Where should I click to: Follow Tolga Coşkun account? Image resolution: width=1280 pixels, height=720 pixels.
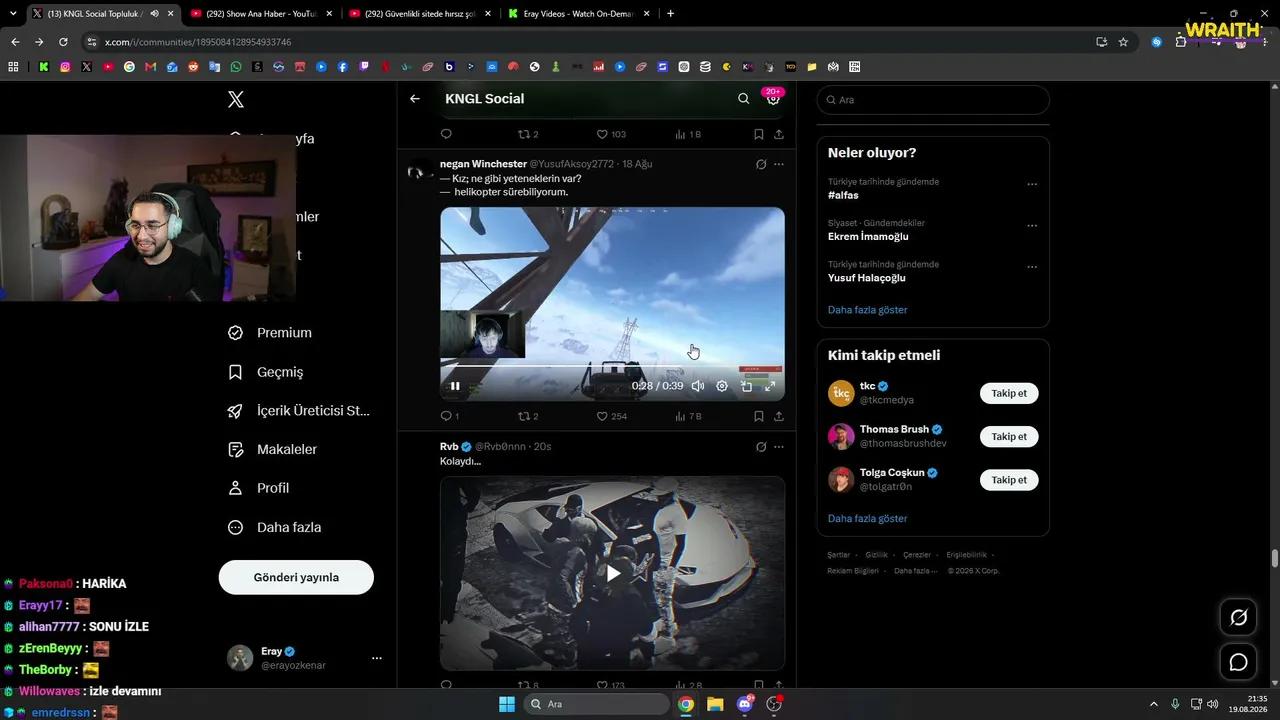(1009, 480)
